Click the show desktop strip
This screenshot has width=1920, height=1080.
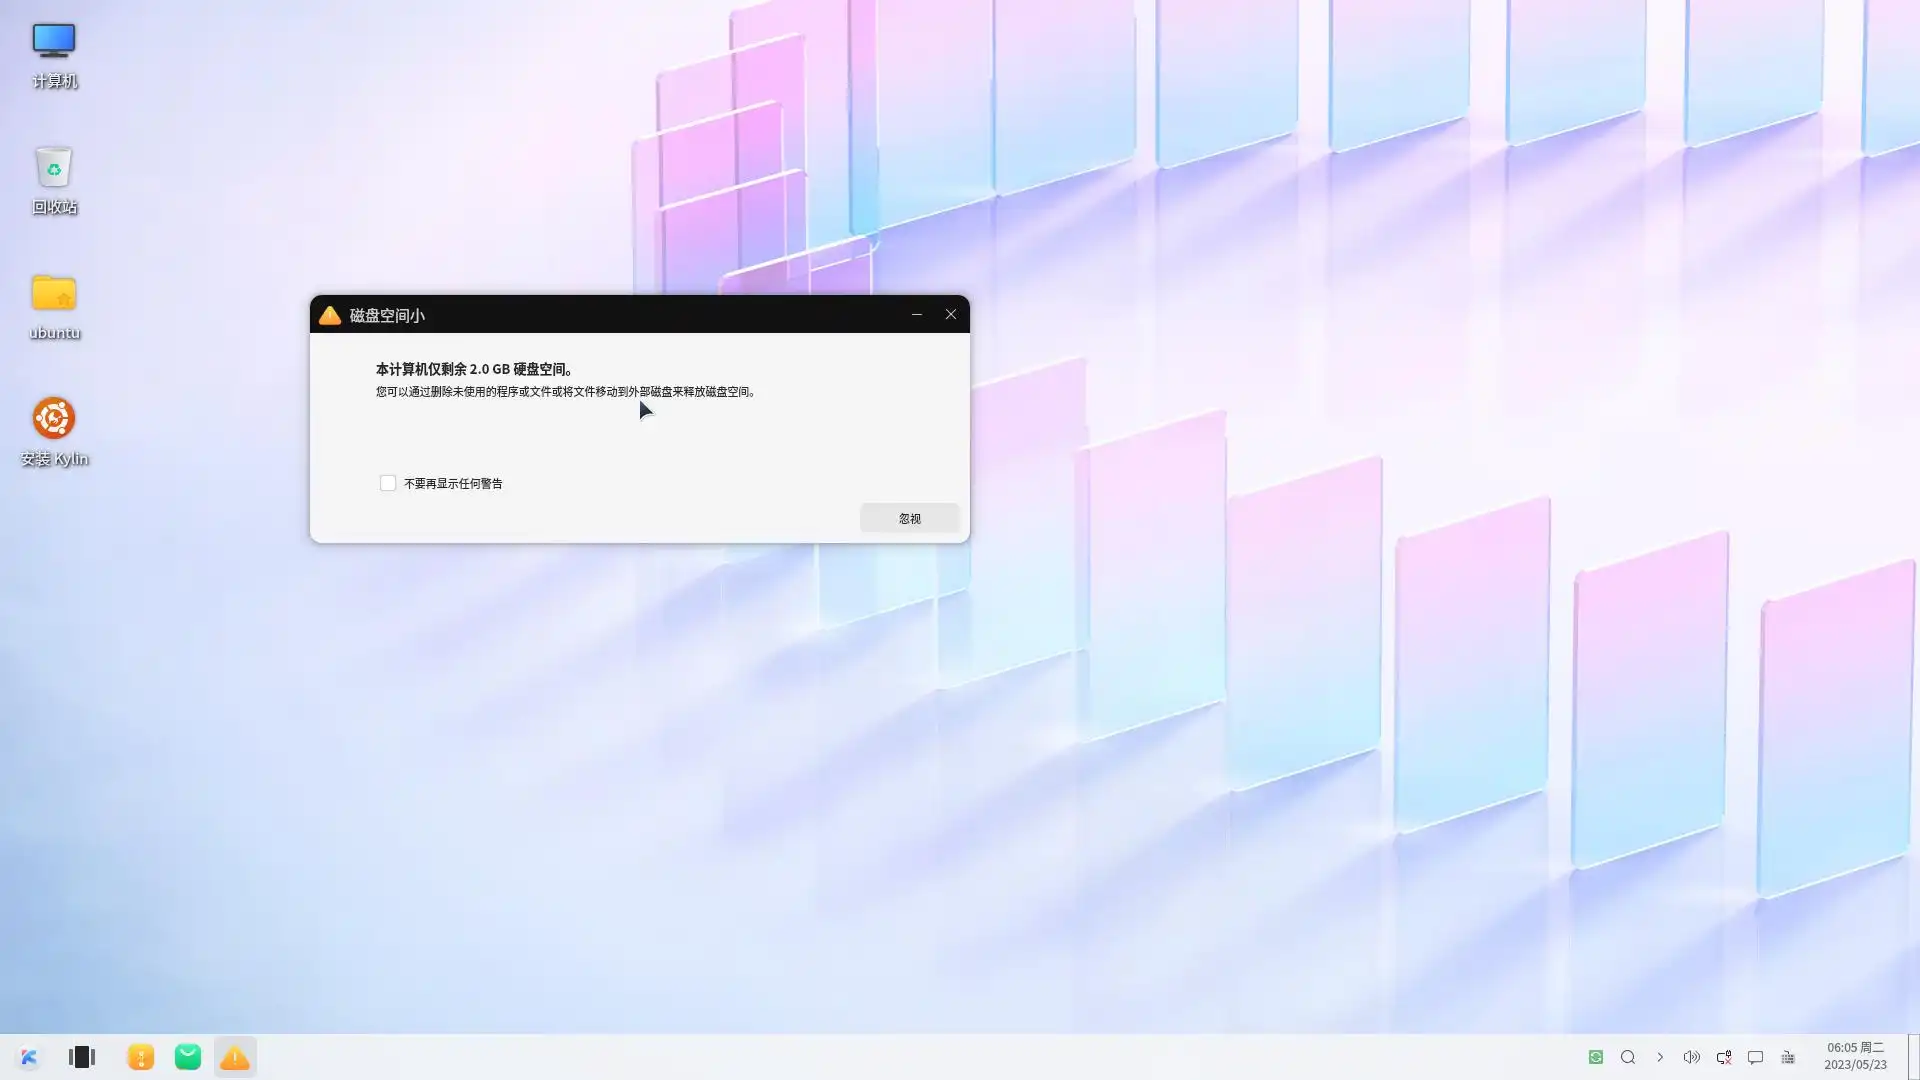coord(1913,1057)
